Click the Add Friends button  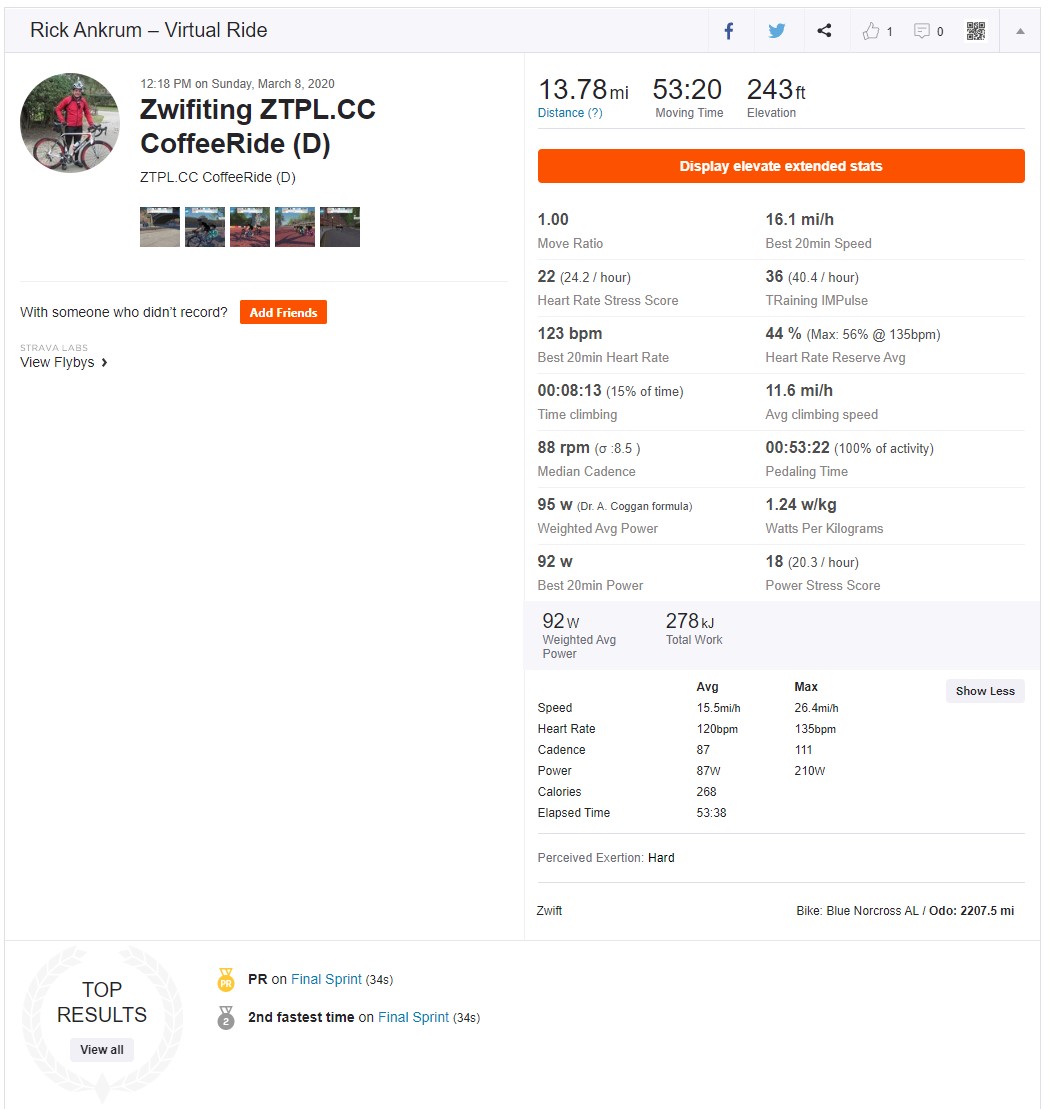point(284,312)
